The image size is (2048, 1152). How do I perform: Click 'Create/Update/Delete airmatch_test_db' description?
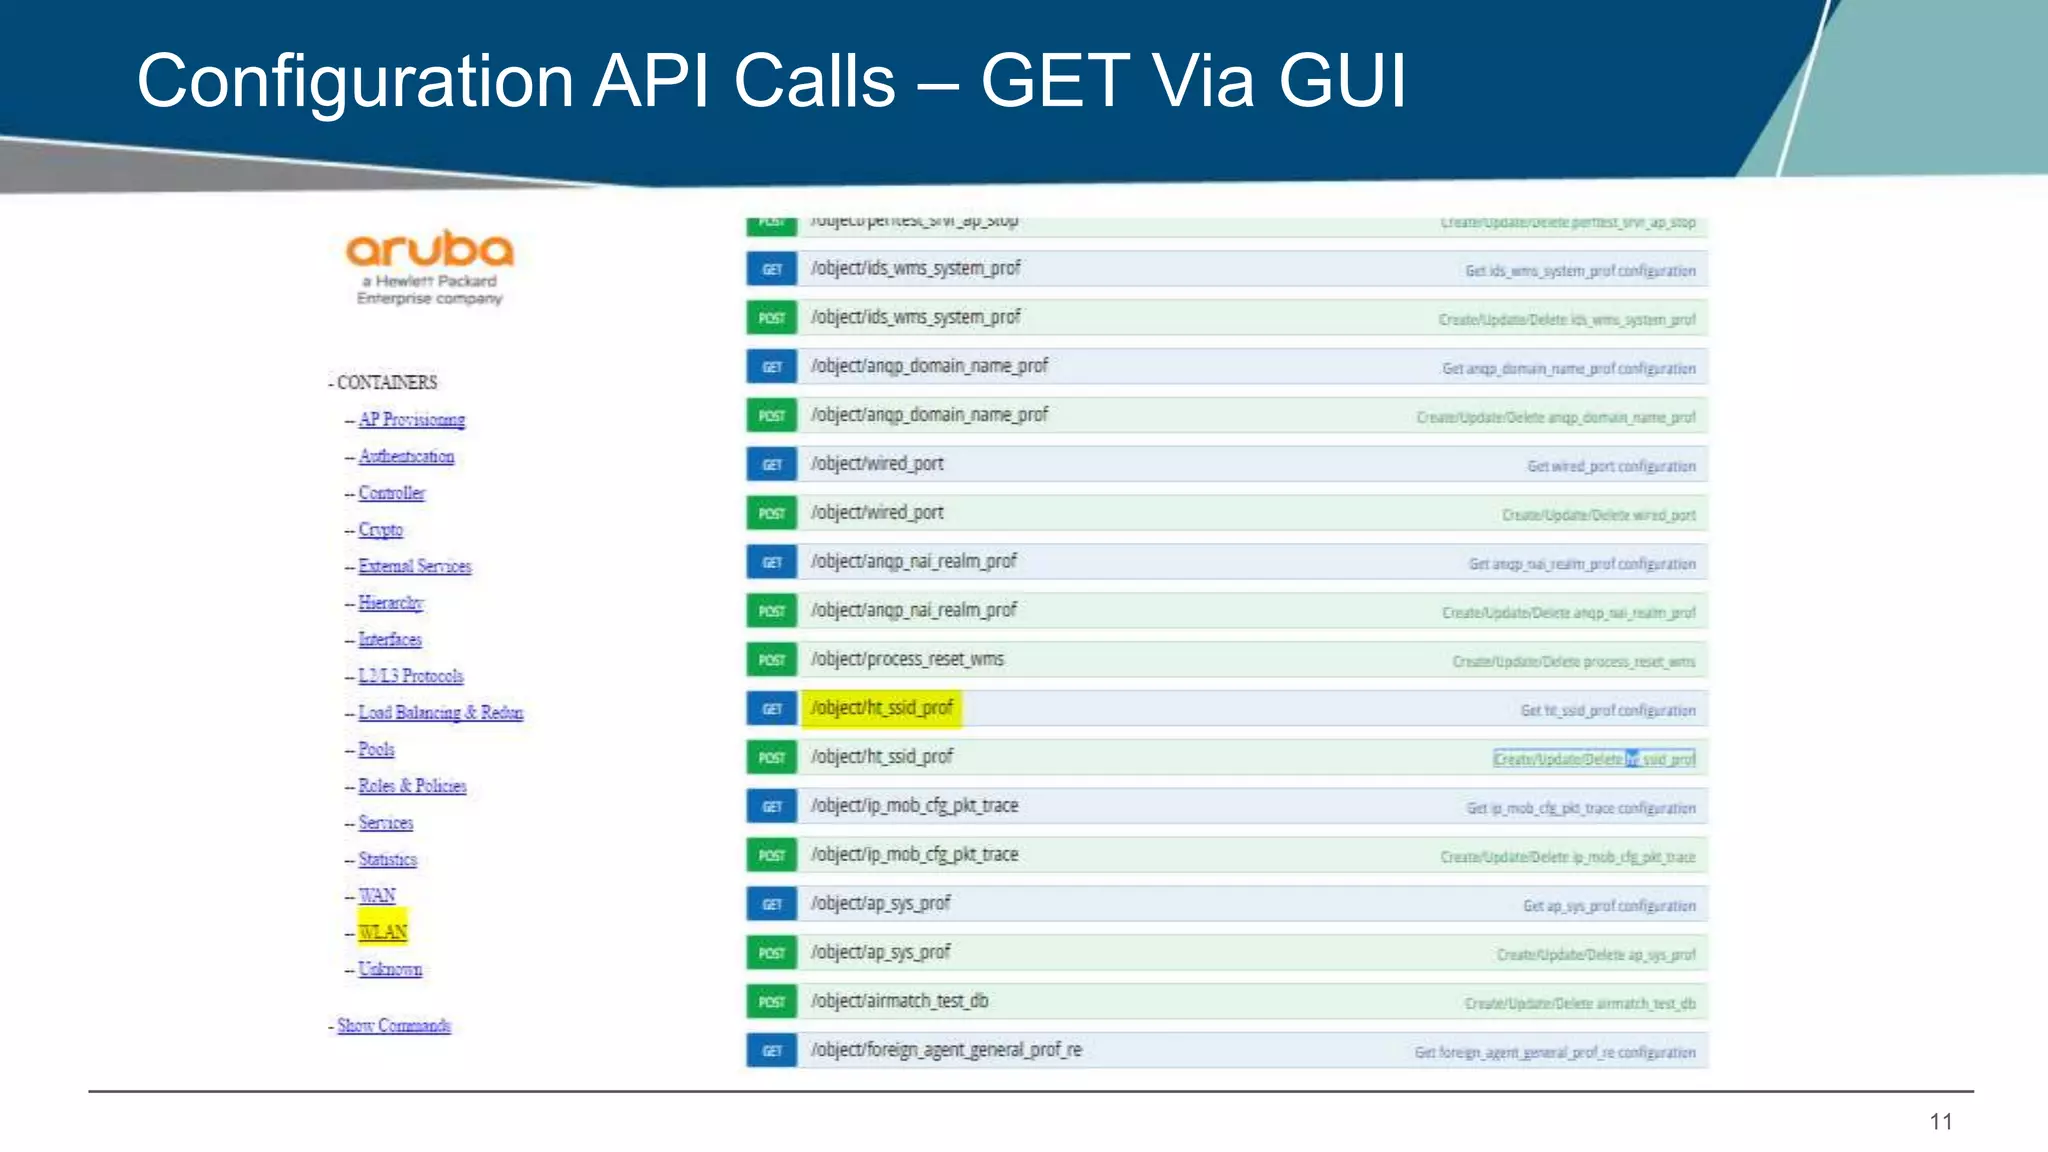click(x=1580, y=1003)
